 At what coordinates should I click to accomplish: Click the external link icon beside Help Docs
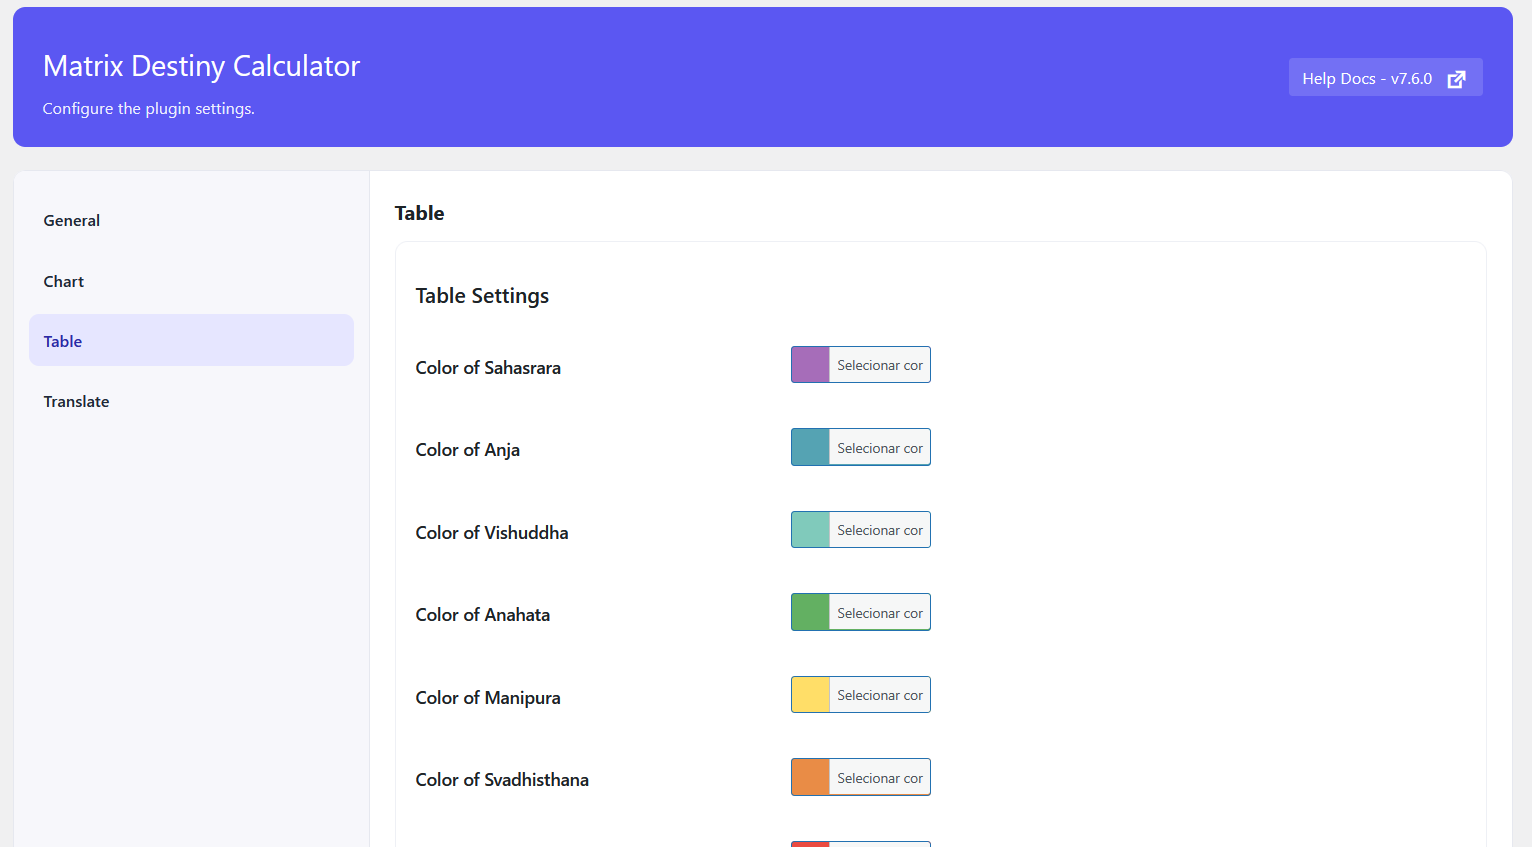point(1456,79)
